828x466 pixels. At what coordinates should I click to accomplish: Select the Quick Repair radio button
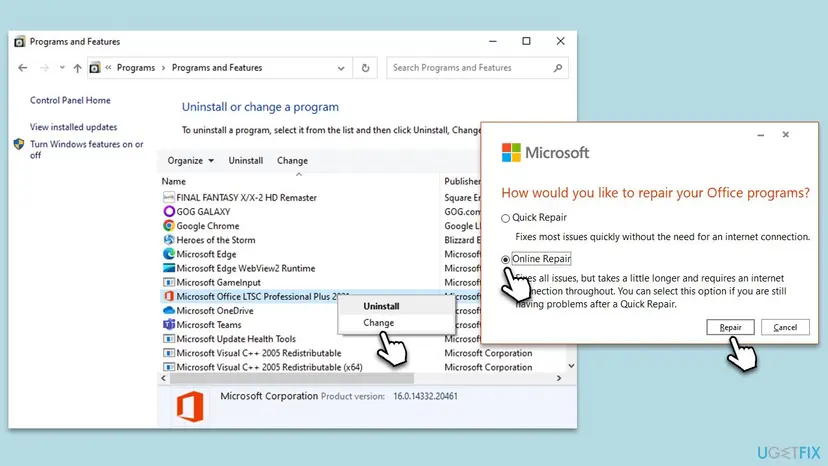click(x=505, y=218)
